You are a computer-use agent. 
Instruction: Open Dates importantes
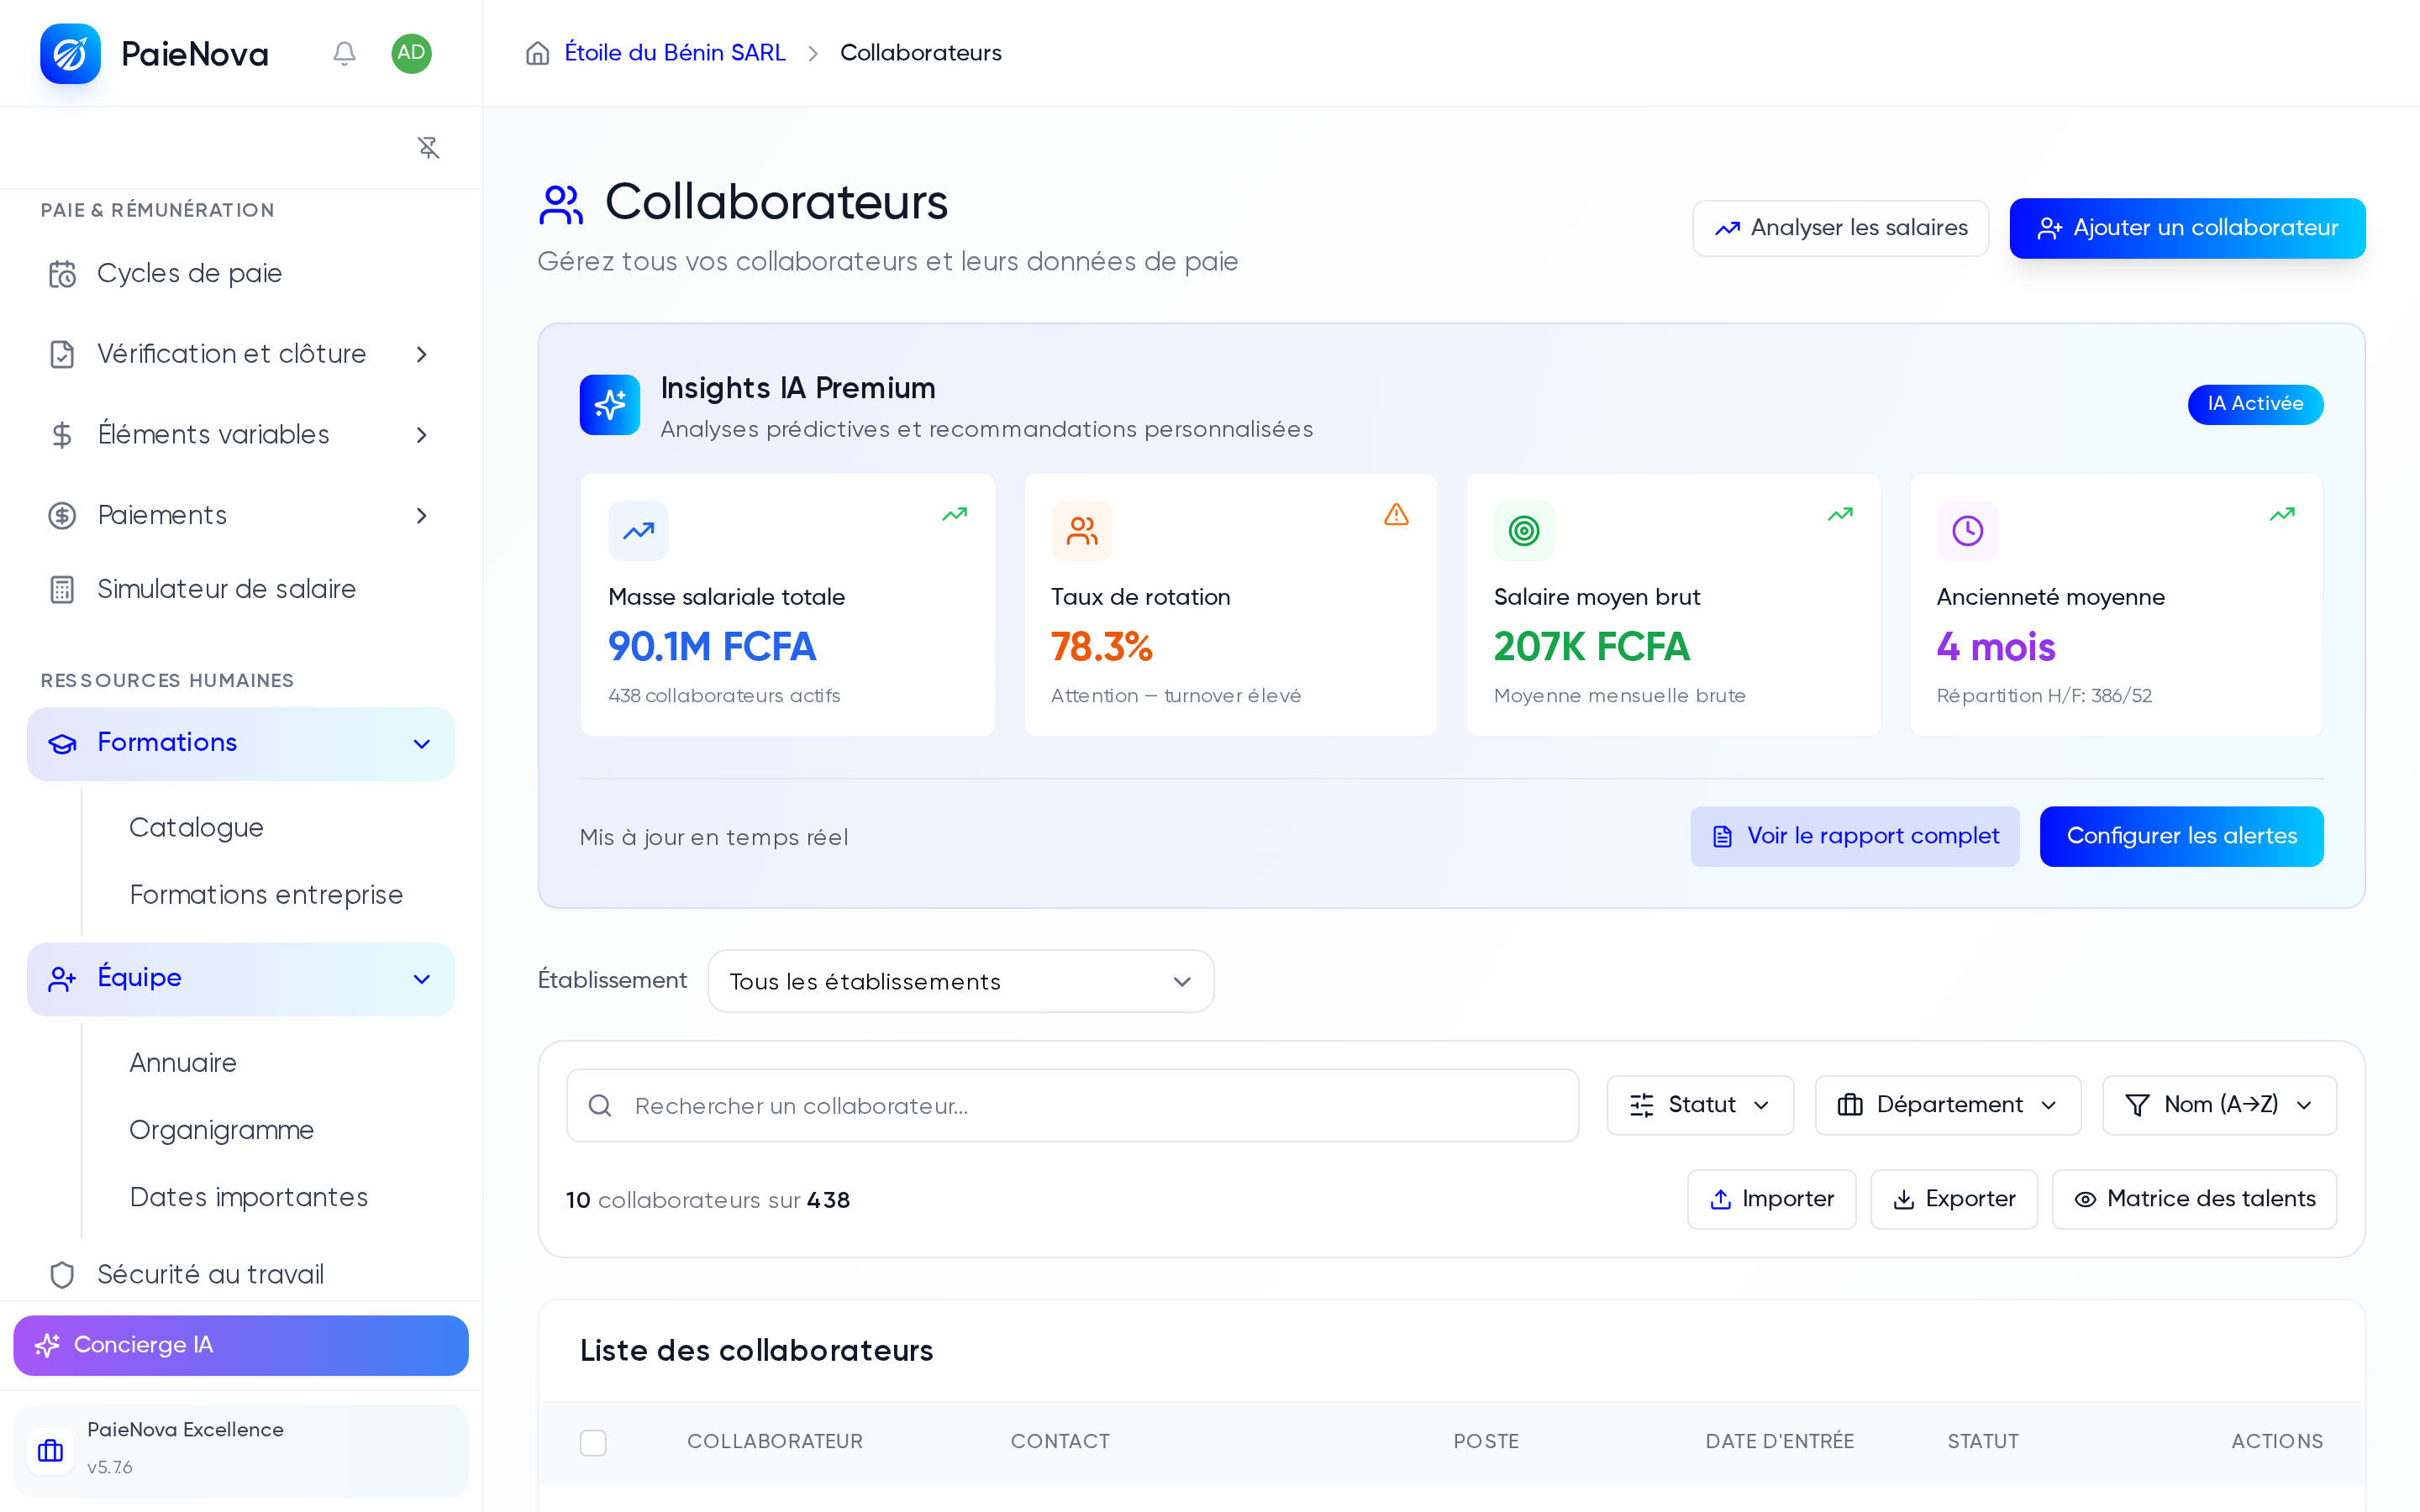[249, 1197]
